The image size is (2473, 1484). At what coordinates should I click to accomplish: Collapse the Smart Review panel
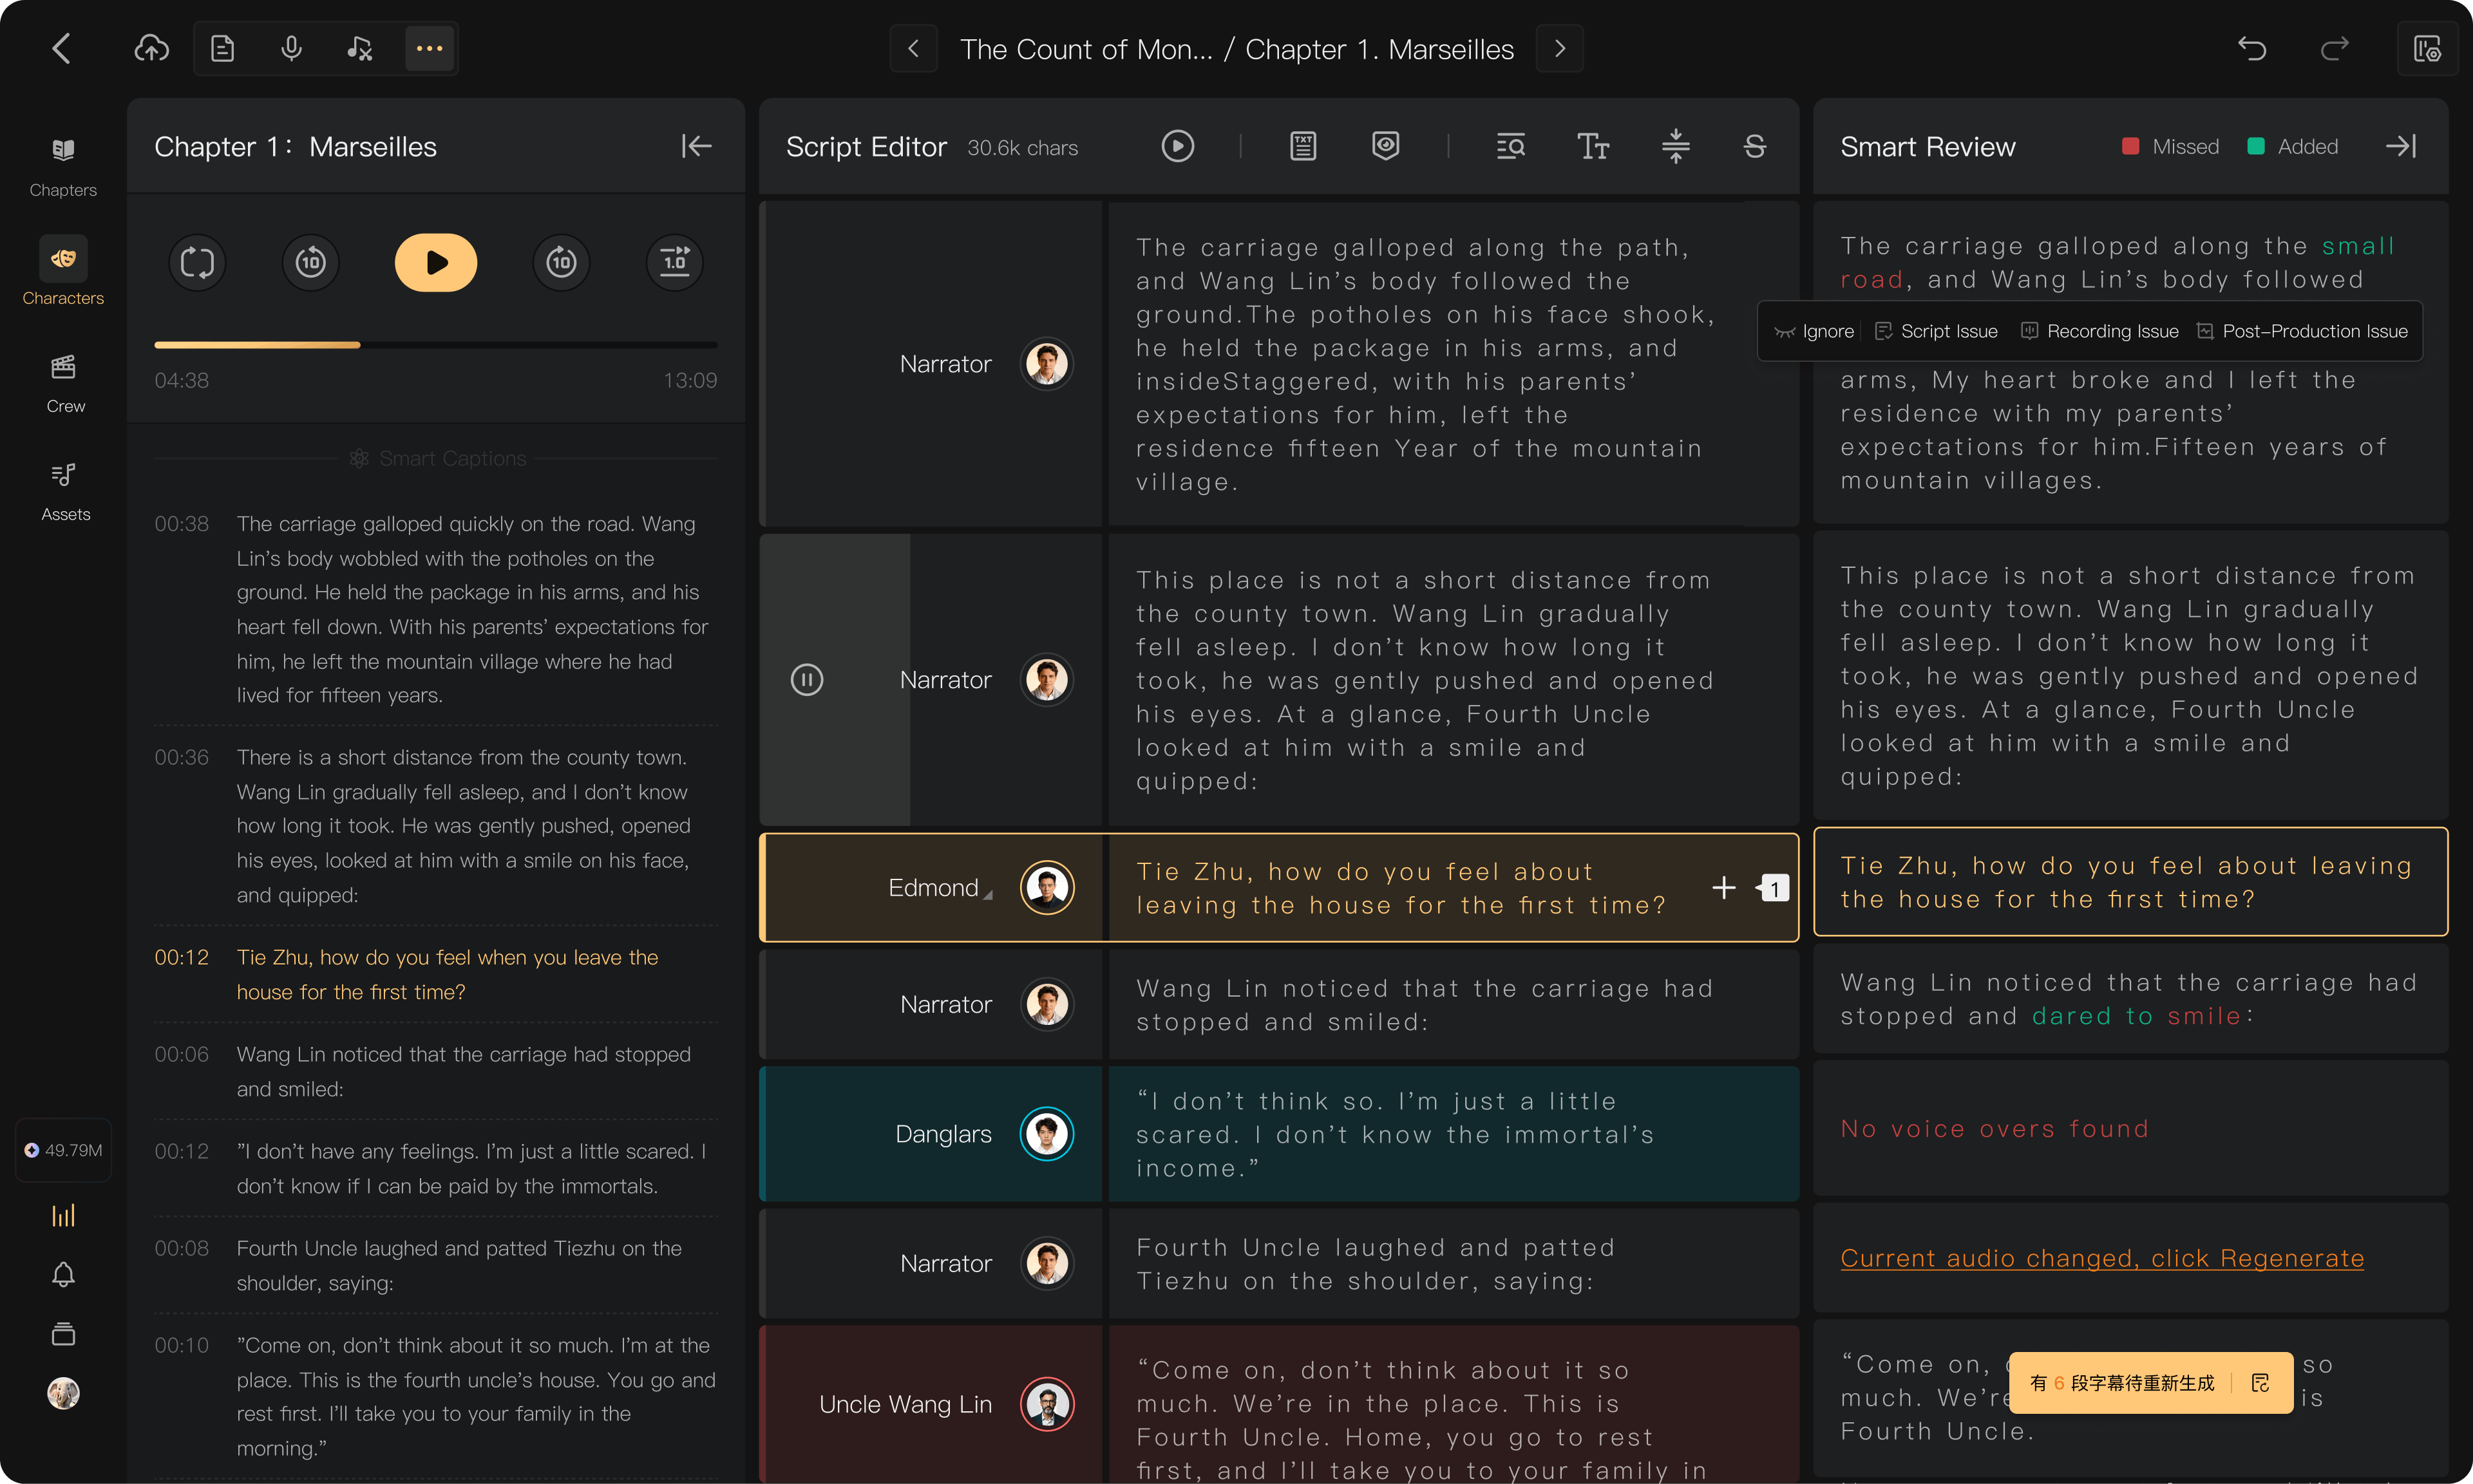[x=2402, y=146]
